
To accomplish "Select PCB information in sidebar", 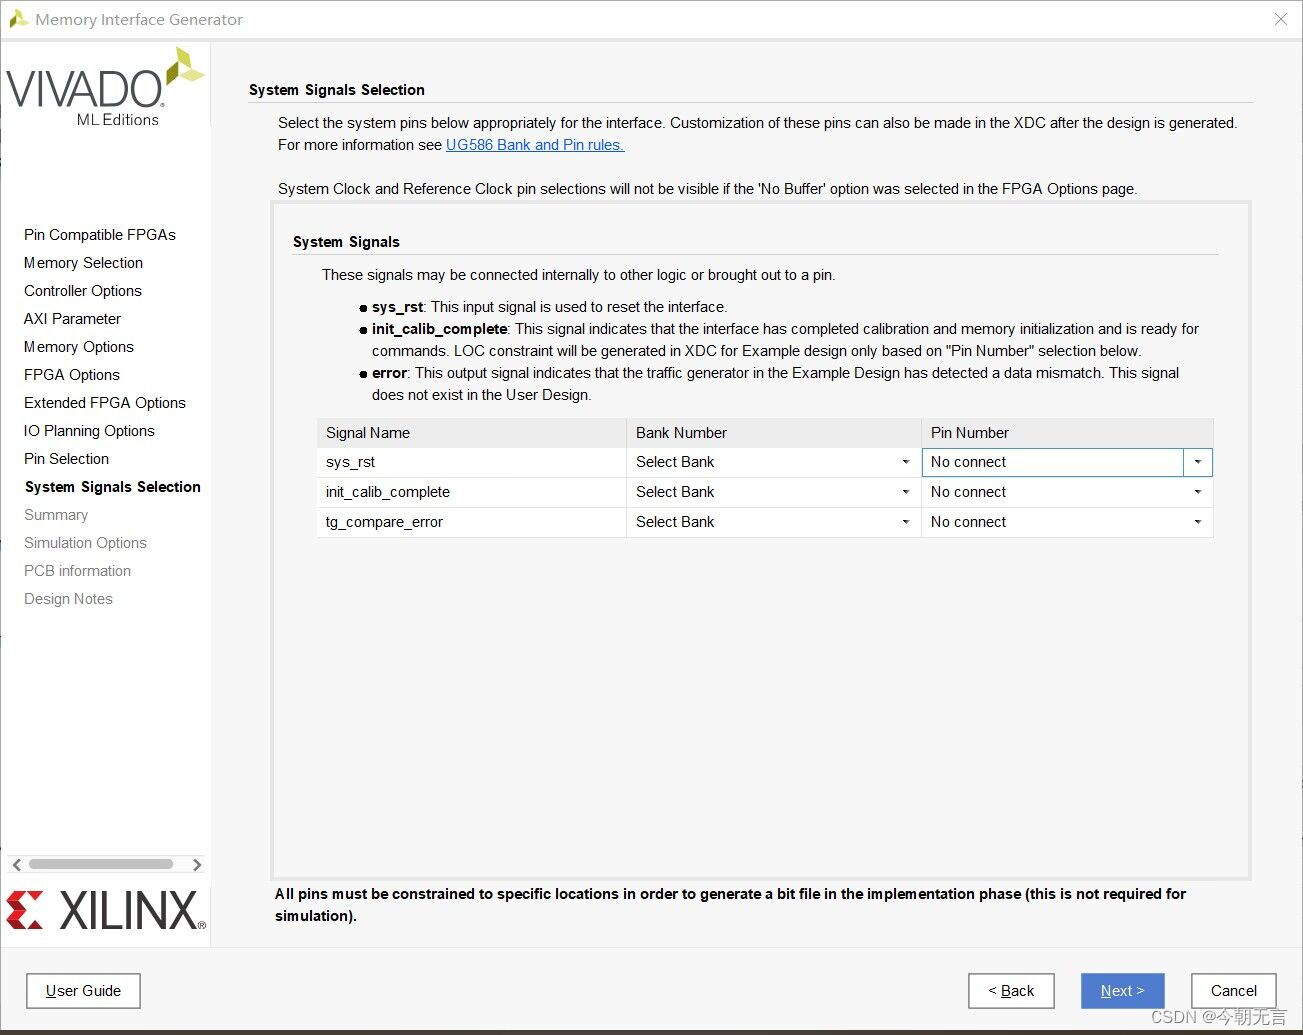I will pos(77,571).
